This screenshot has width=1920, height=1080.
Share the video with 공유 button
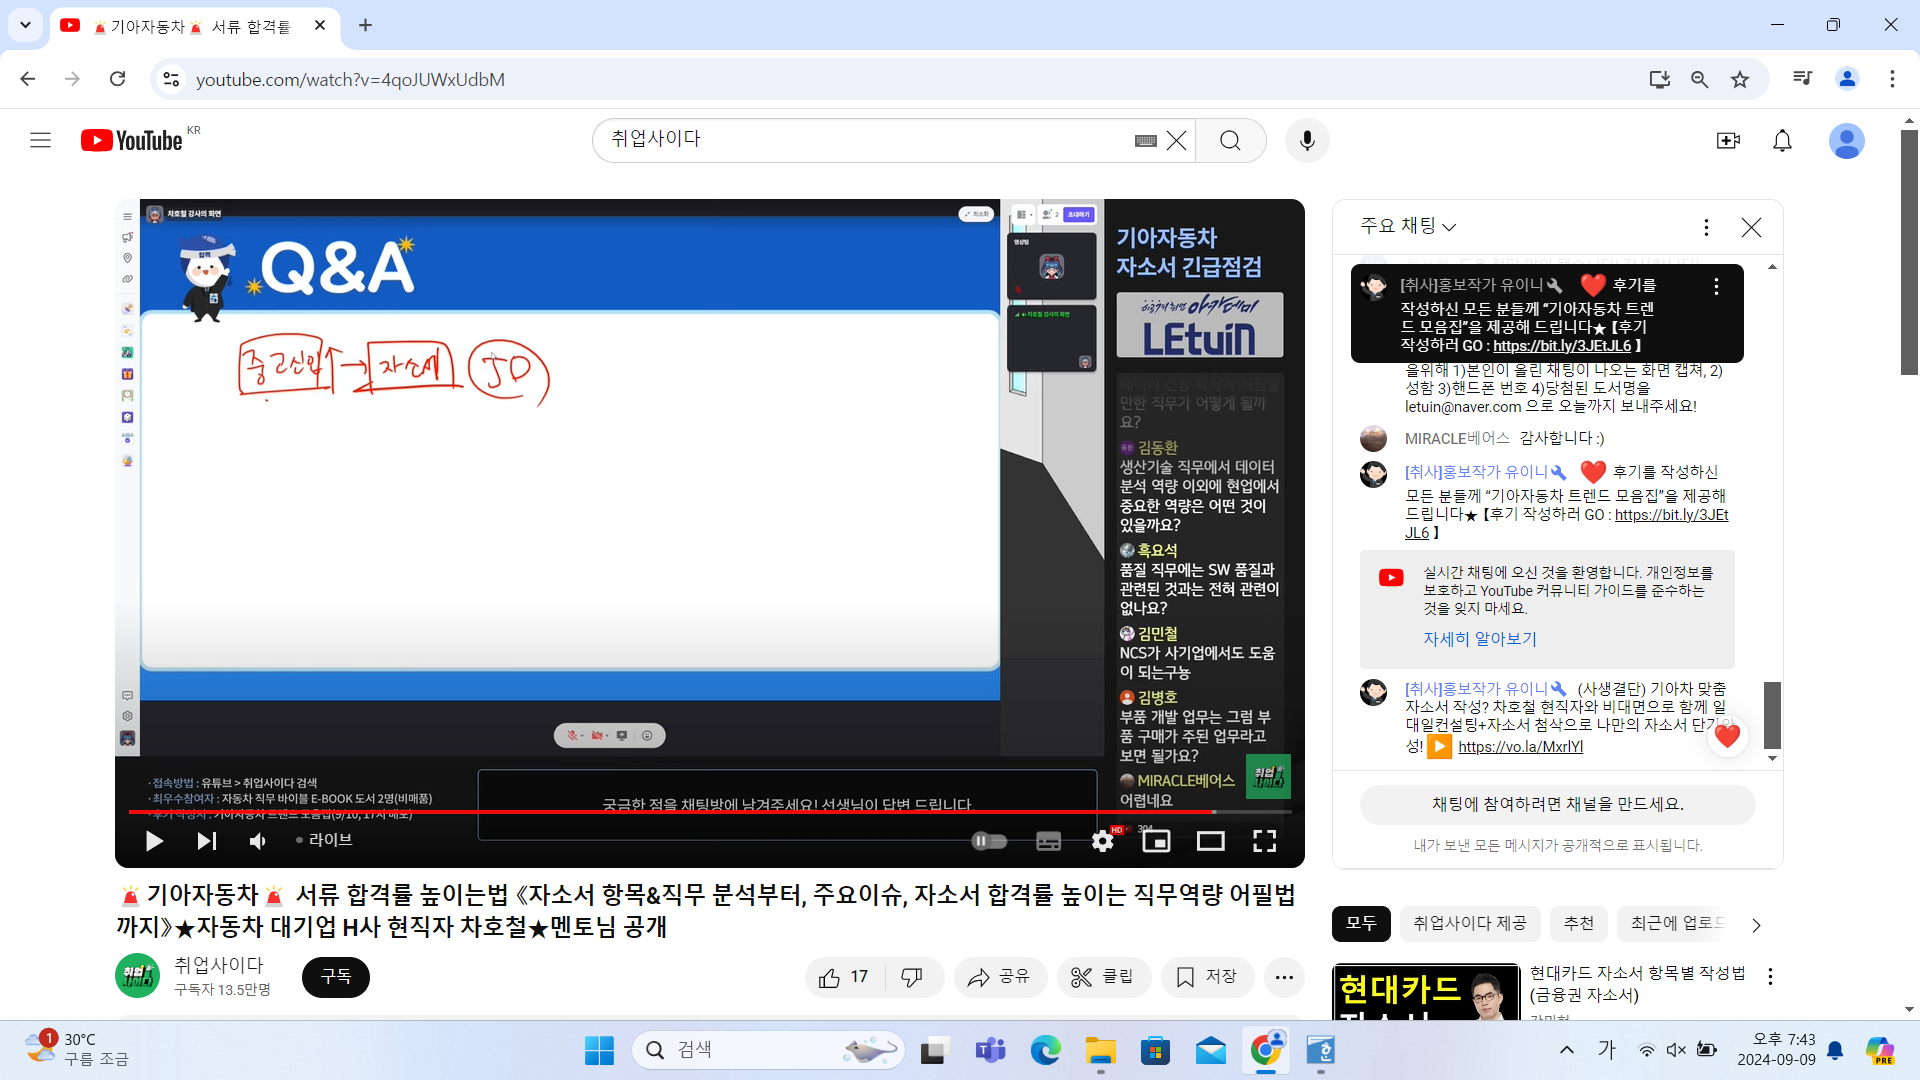[x=999, y=977]
